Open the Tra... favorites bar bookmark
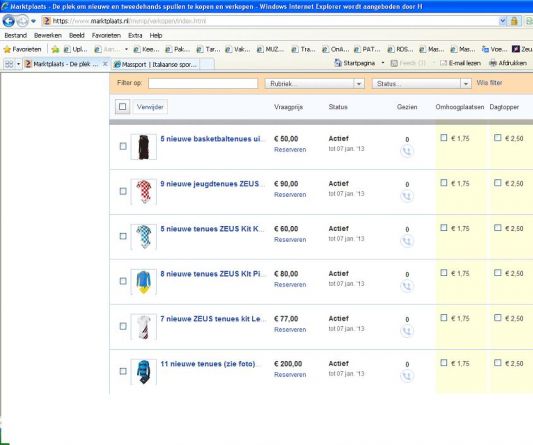 (x=304, y=49)
